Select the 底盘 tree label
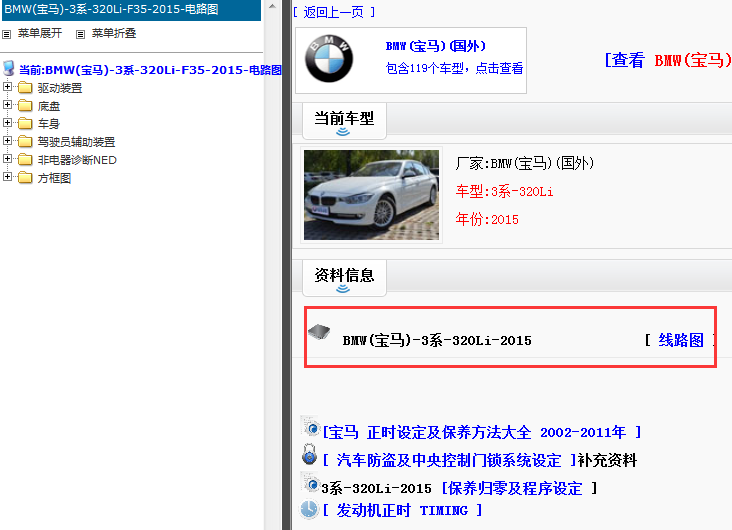Screen dimensions: 732x530 point(49,106)
